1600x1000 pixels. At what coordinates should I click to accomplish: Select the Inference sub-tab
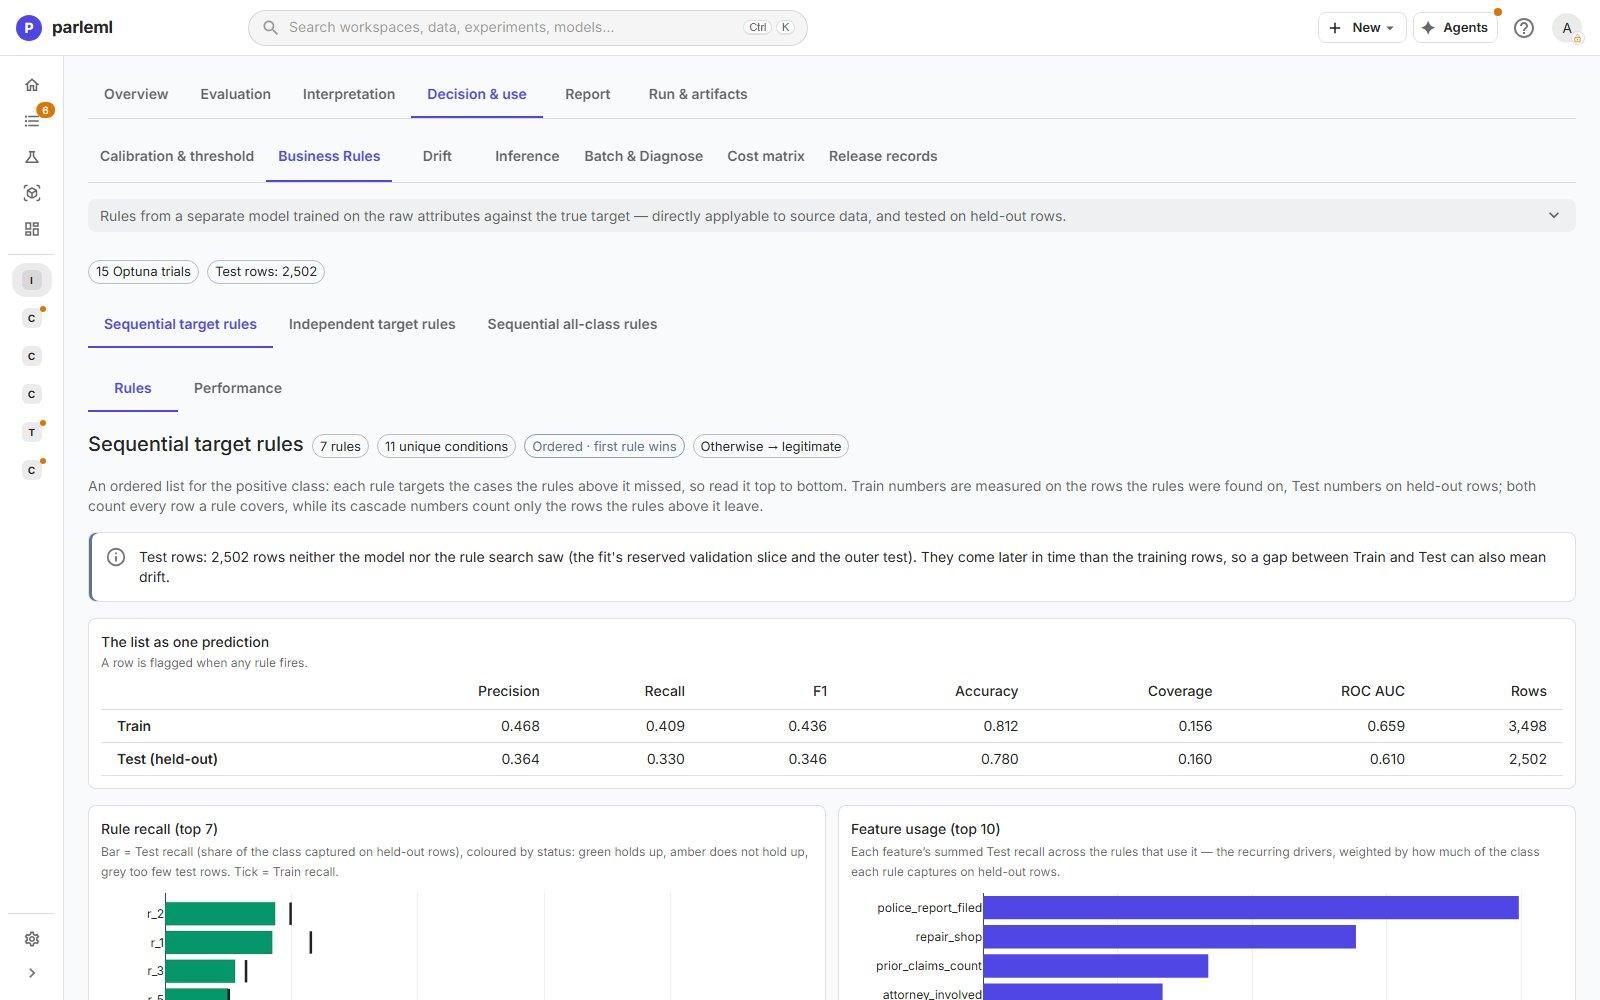point(527,156)
